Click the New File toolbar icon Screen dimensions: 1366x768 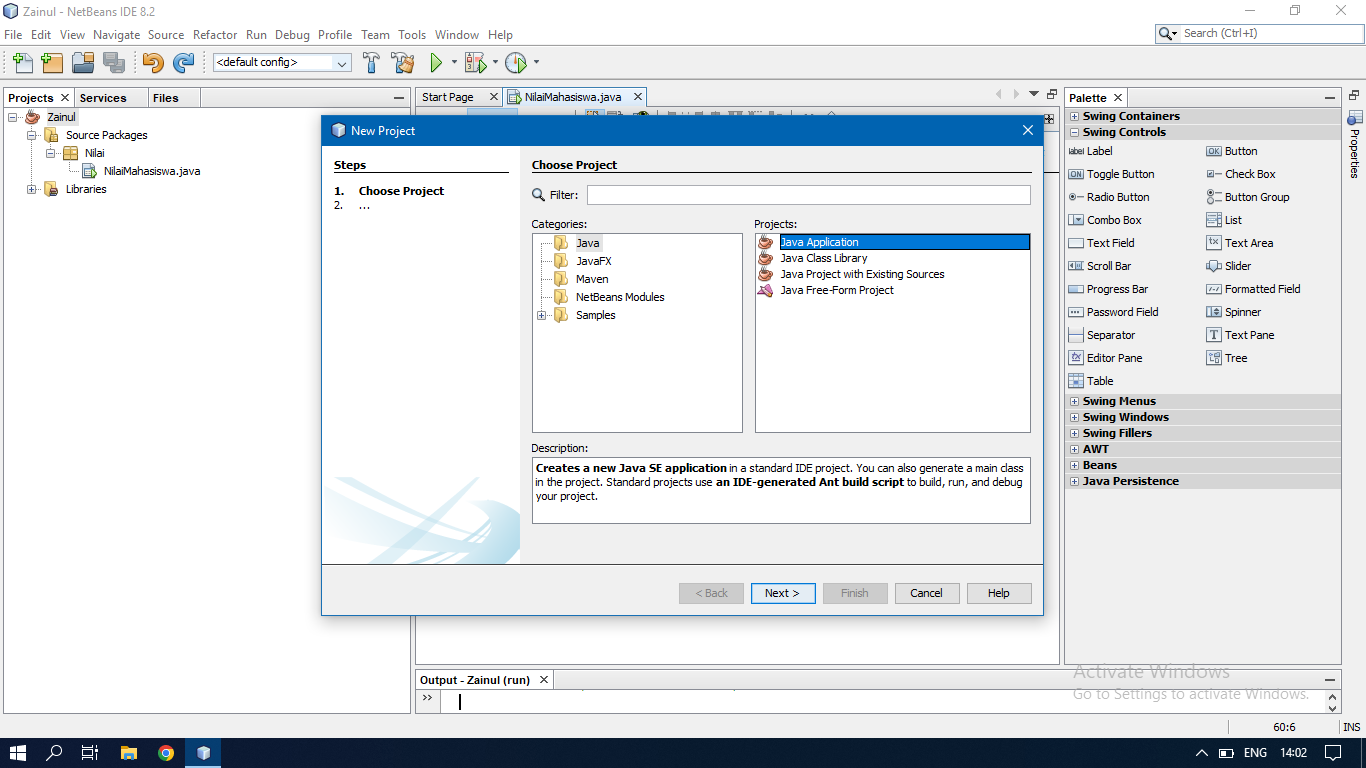(x=22, y=63)
